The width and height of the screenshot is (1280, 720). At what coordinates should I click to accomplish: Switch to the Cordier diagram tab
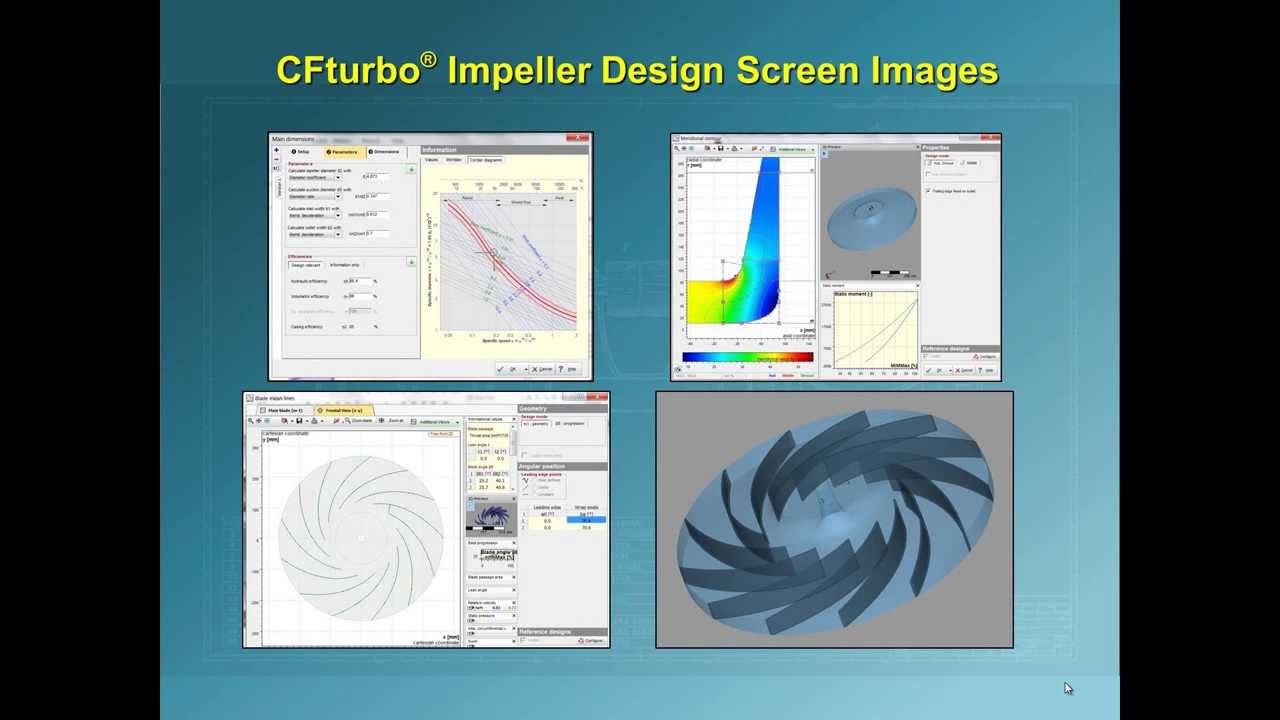(x=486, y=159)
